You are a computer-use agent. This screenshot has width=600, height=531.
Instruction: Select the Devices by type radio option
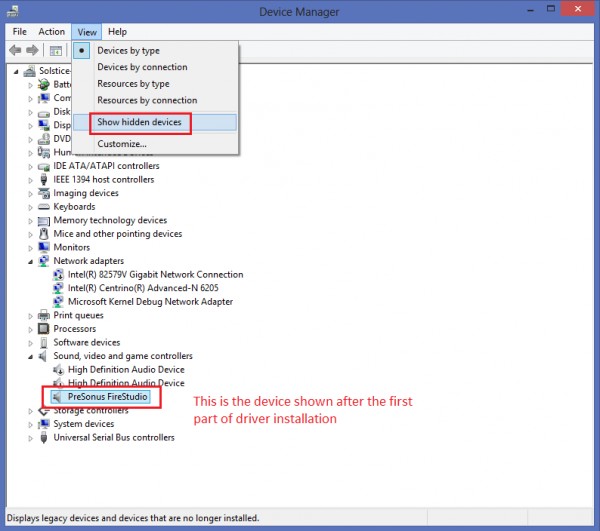click(x=154, y=50)
